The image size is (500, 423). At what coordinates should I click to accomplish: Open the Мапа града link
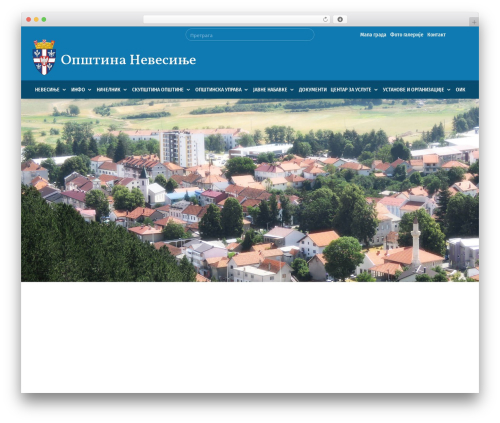point(373,35)
